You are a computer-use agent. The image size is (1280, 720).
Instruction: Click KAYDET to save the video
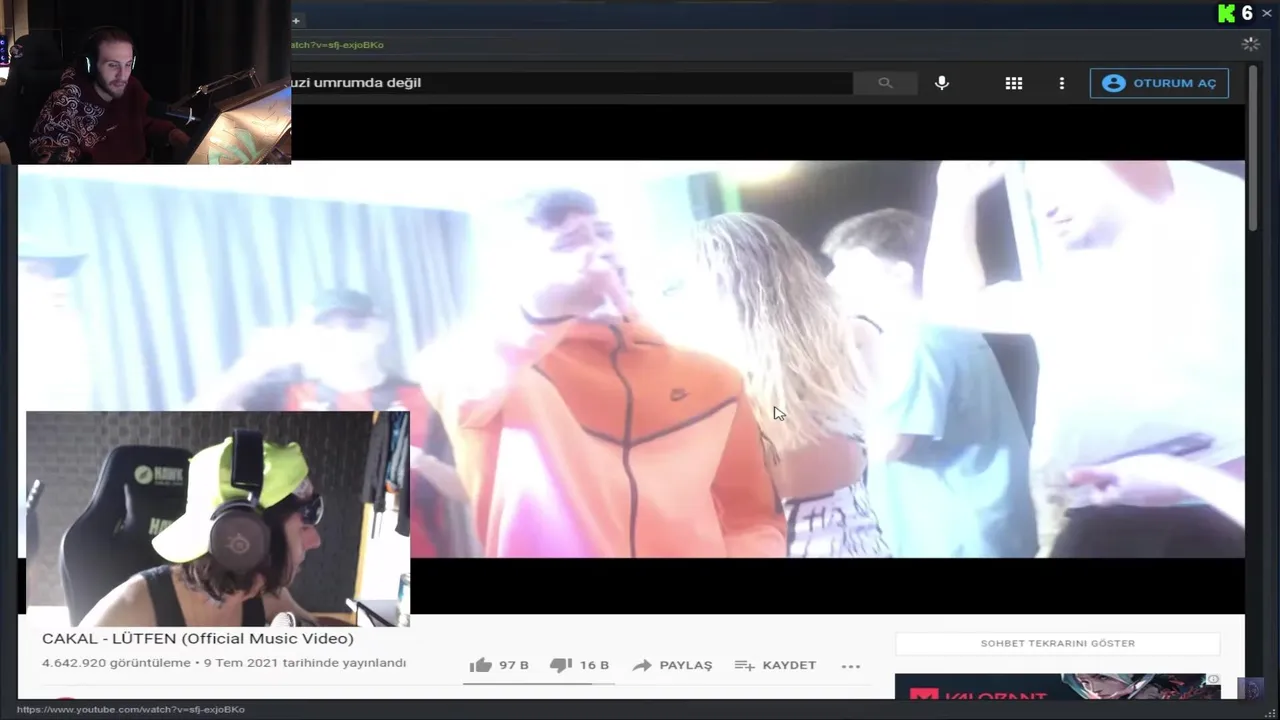coord(775,665)
